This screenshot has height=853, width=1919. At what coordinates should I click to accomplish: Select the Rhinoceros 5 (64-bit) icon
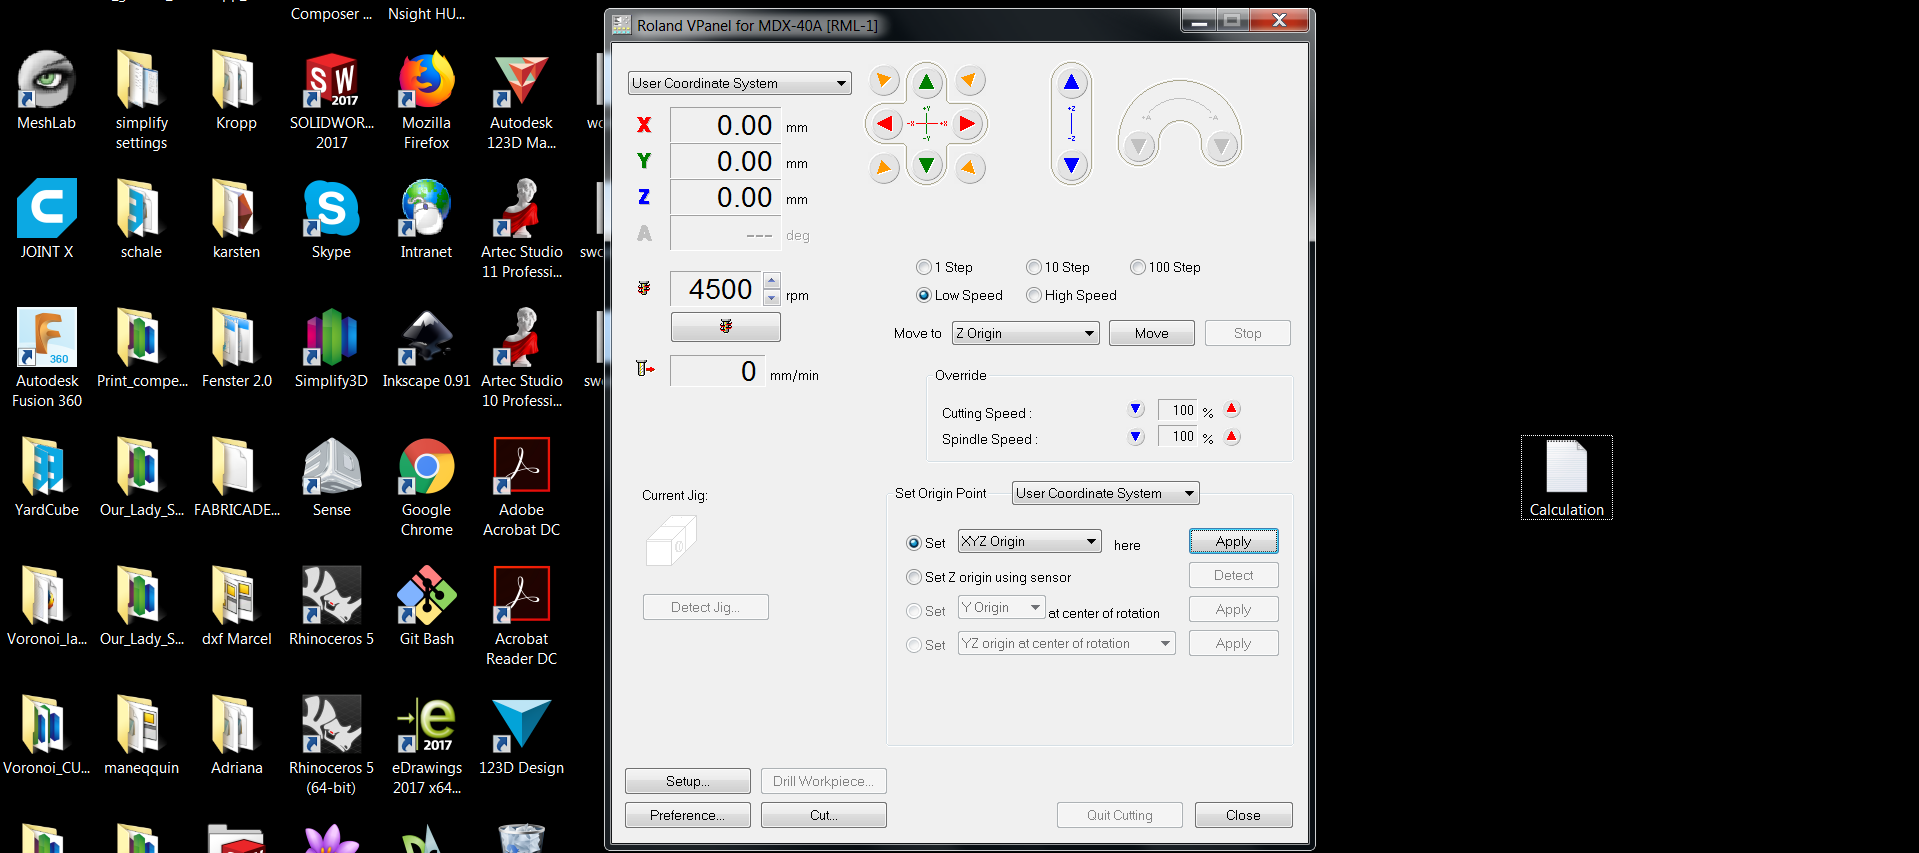pyautogui.click(x=332, y=746)
